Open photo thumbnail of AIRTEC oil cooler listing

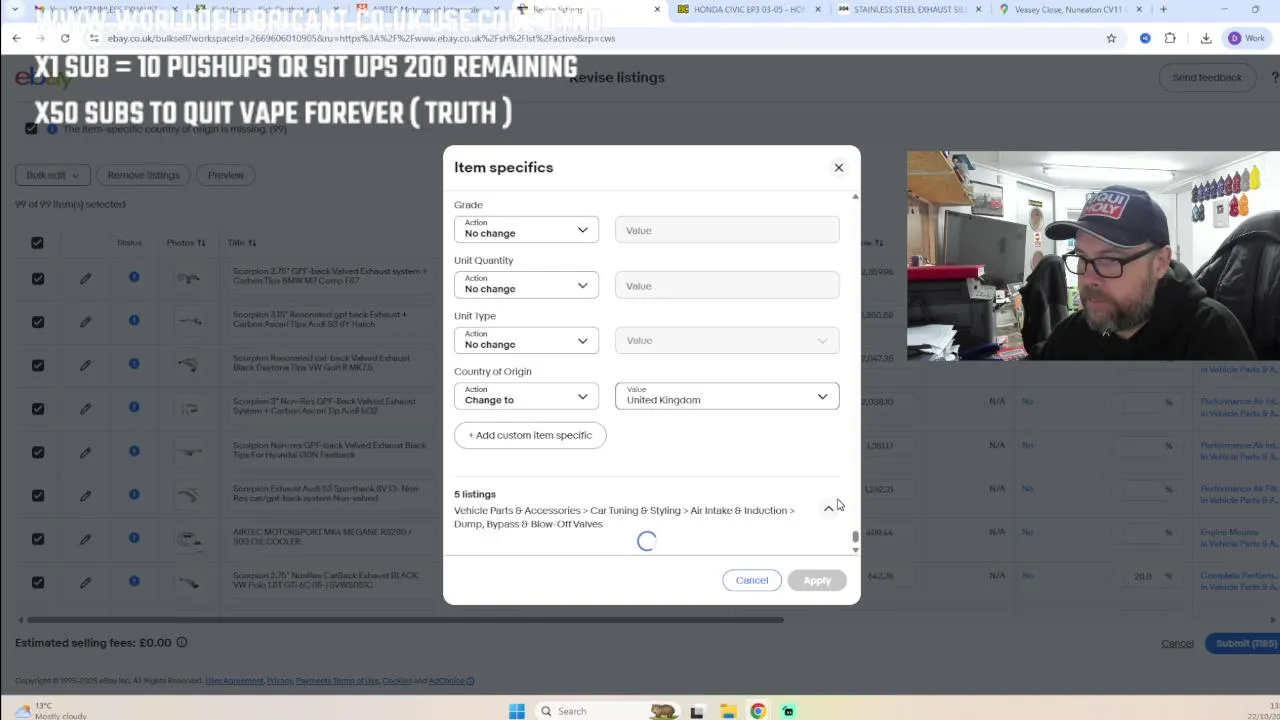tap(187, 539)
